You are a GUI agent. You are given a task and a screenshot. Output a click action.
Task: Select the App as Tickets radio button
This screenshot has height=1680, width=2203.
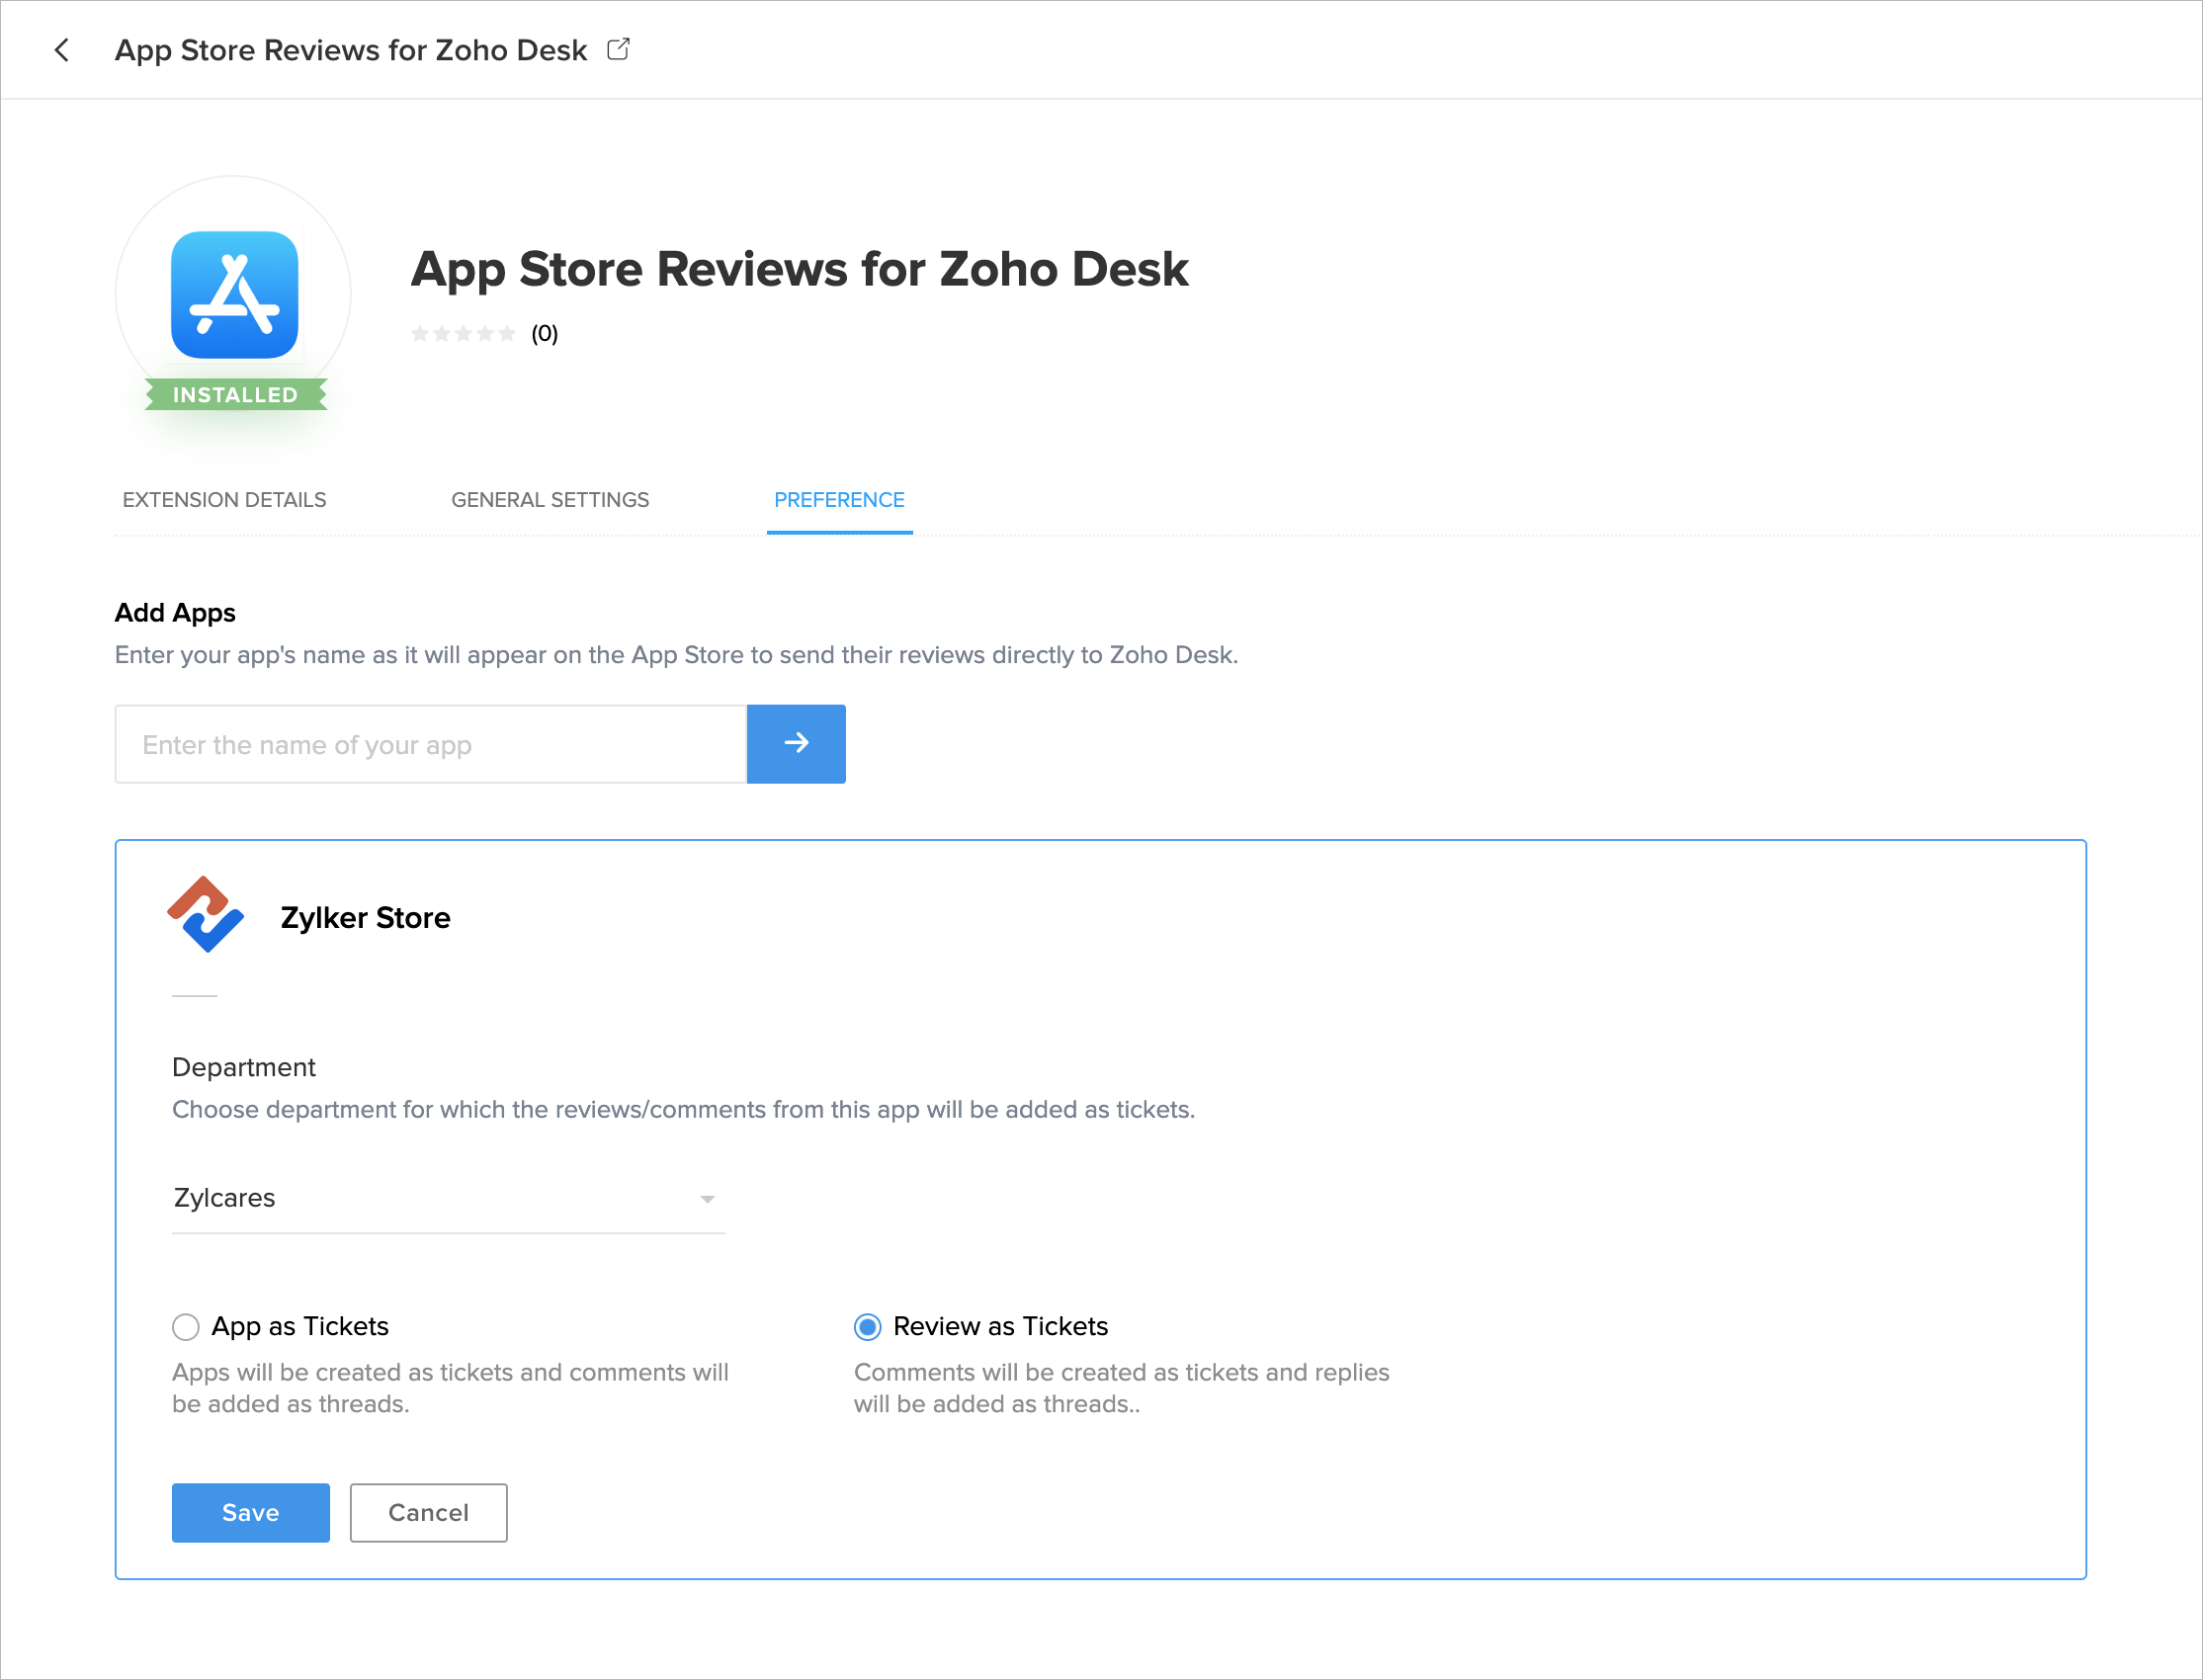[186, 1327]
